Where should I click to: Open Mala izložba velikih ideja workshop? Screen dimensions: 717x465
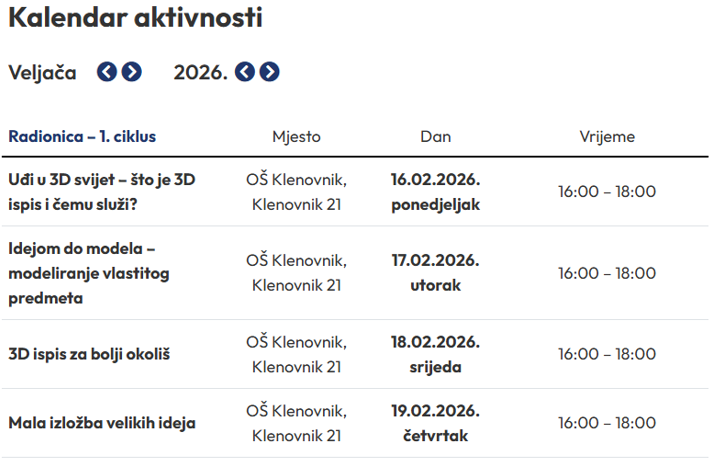click(x=102, y=422)
